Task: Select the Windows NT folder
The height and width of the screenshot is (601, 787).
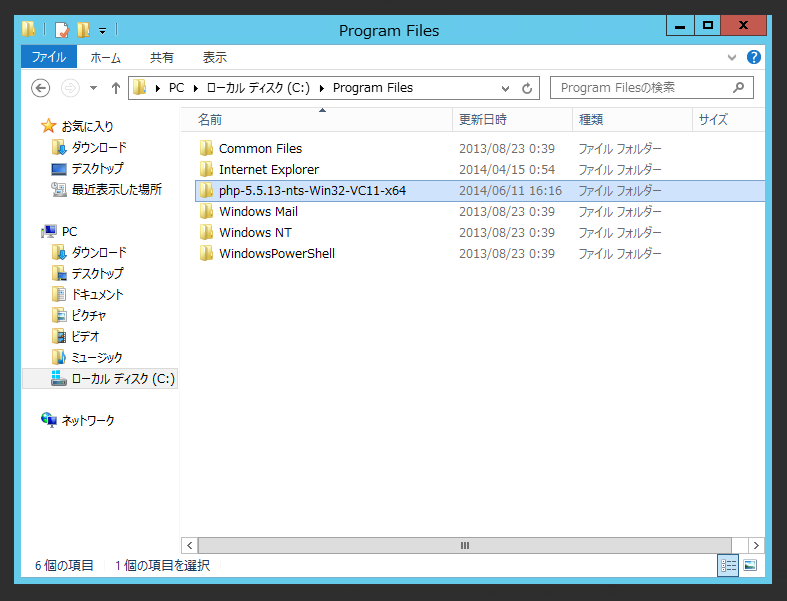Action: point(255,233)
